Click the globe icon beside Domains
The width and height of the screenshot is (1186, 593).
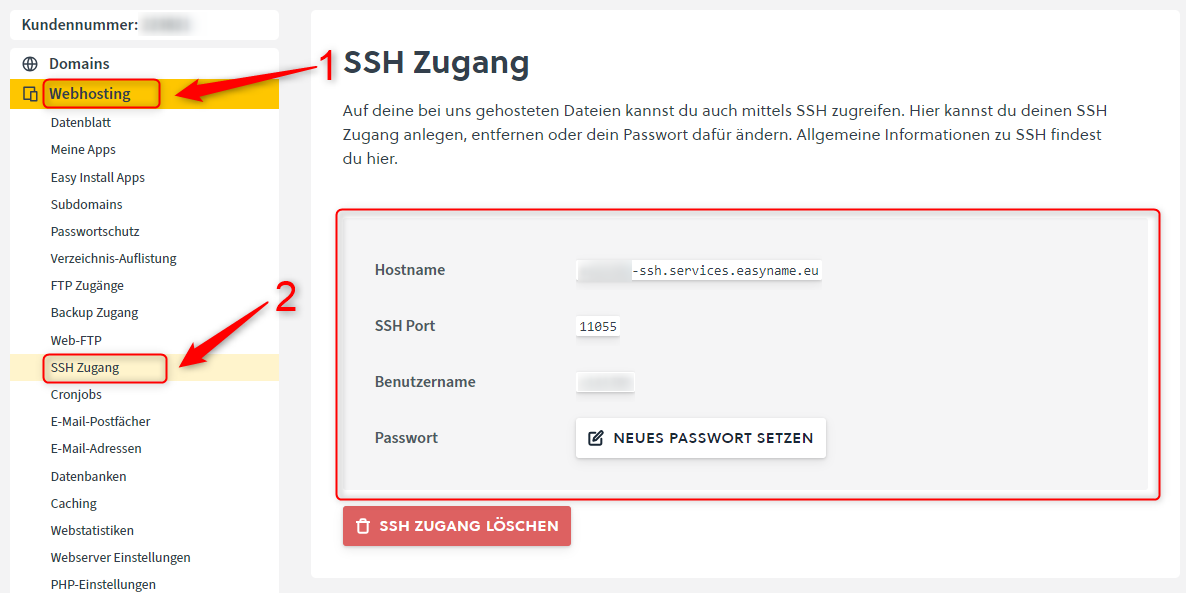(30, 64)
